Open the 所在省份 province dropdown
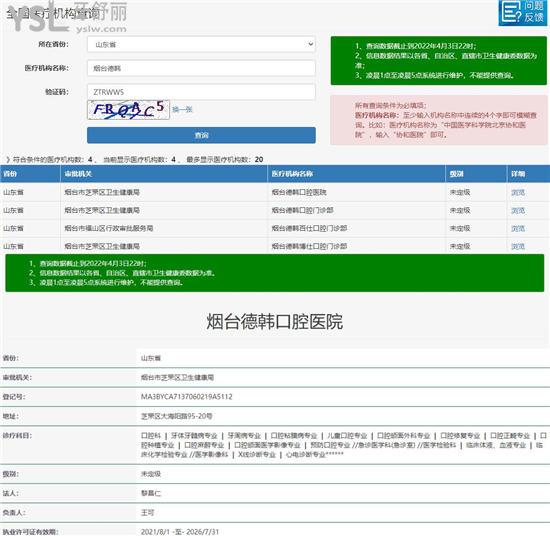Screen dimensions: 550x536 click(x=201, y=44)
